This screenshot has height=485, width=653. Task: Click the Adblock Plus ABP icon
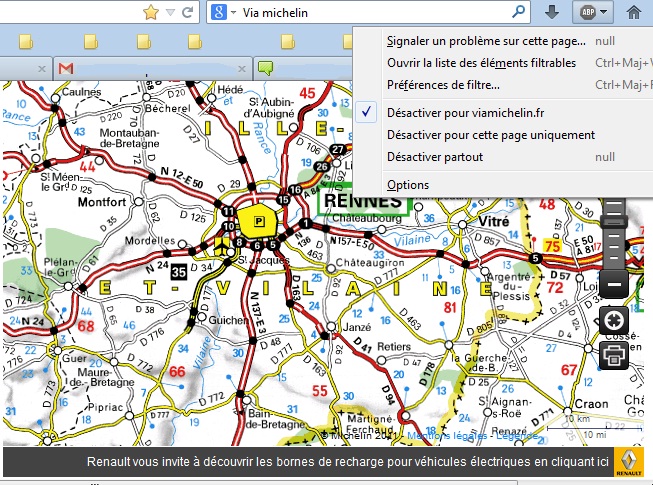588,12
